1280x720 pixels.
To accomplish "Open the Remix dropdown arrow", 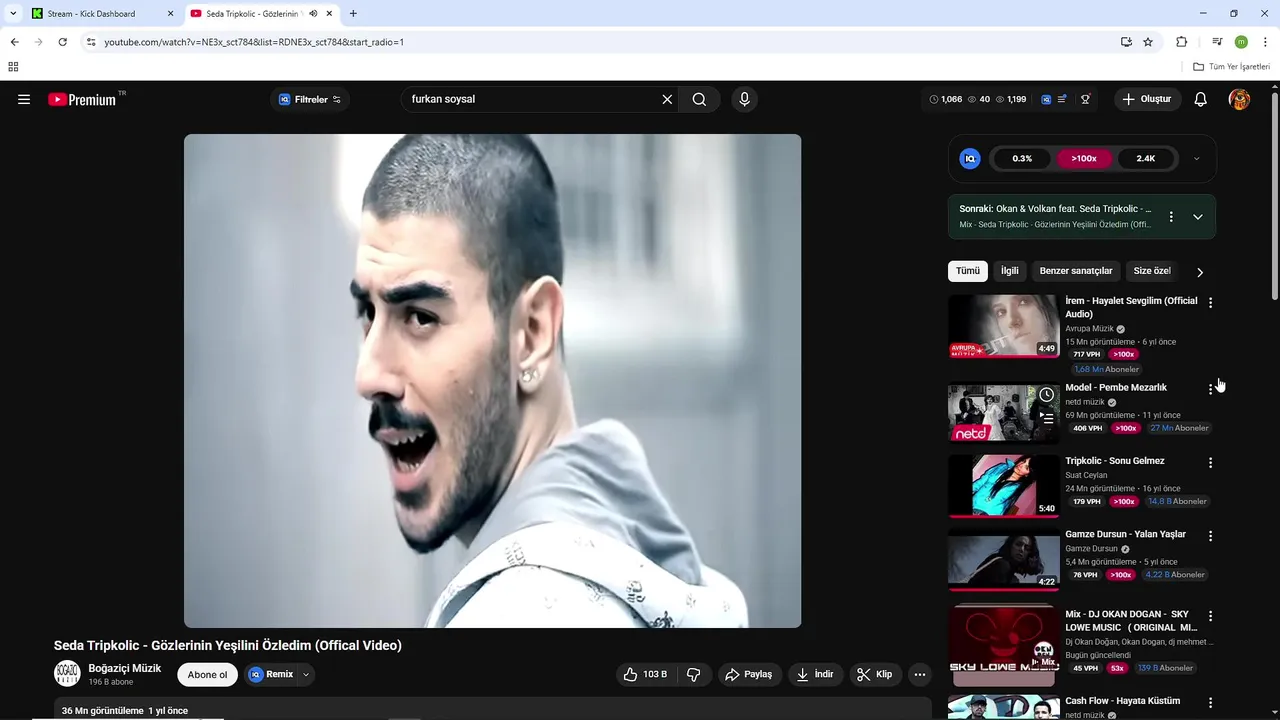I will coord(306,674).
